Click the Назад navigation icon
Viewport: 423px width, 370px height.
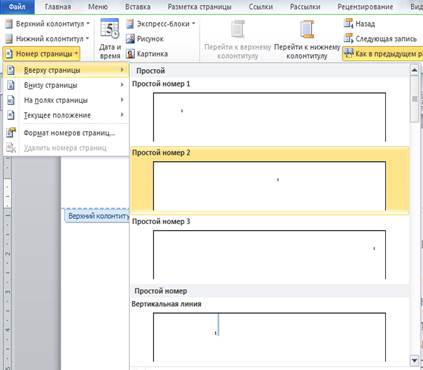348,24
